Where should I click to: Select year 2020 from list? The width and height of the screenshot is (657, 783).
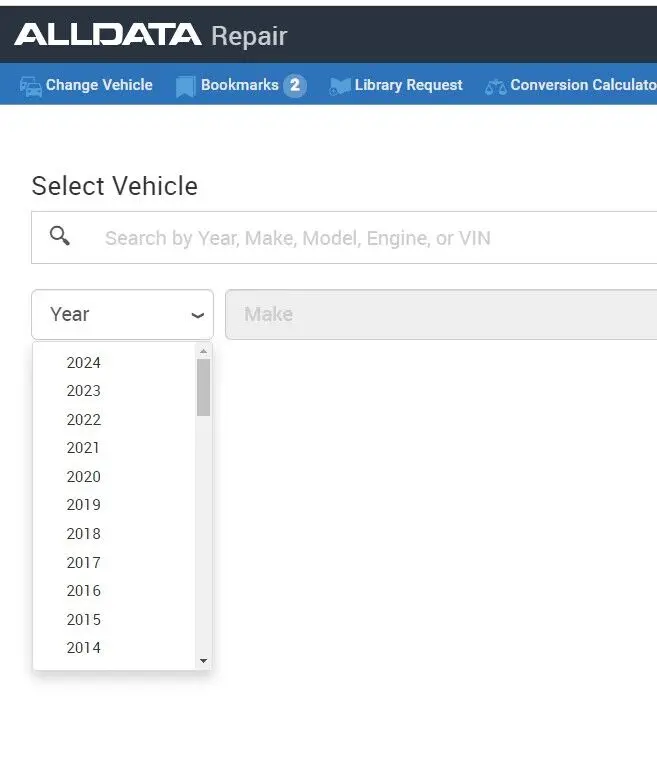click(x=114, y=476)
